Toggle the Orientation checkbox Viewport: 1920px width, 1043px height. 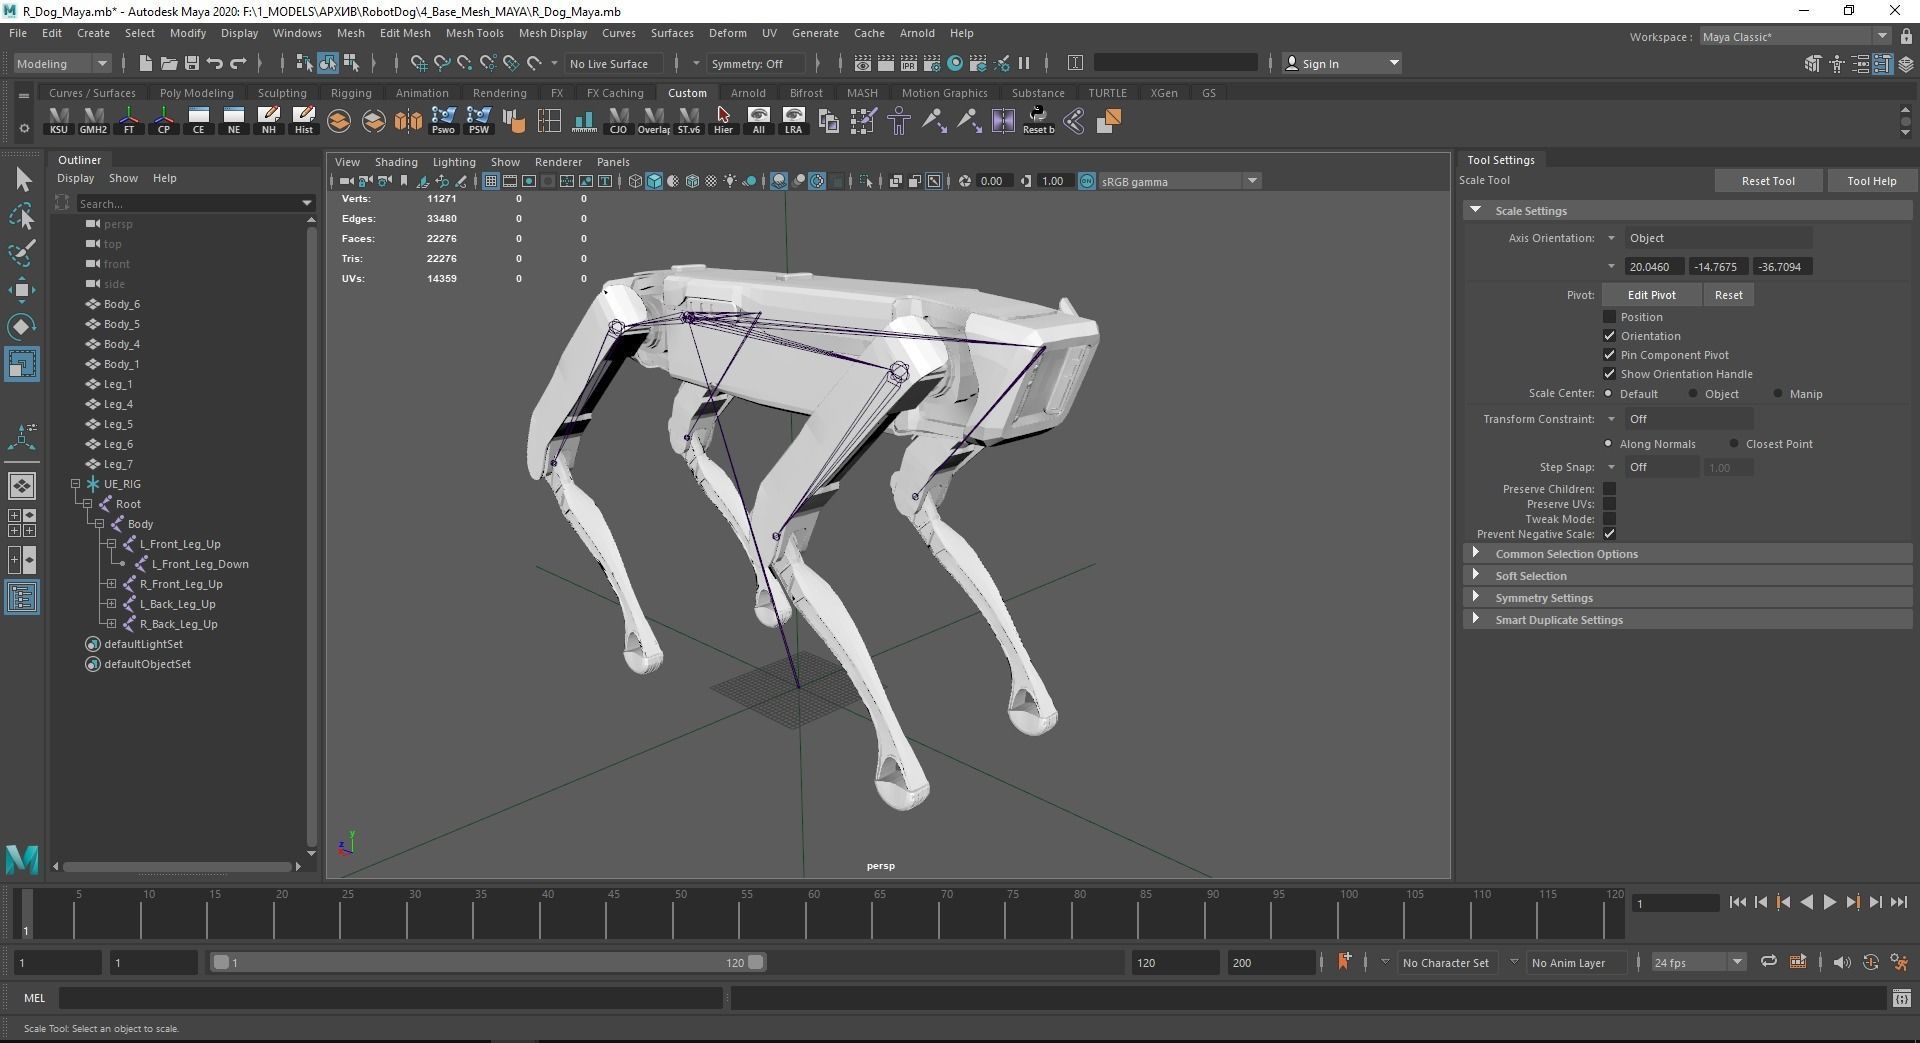(1609, 336)
